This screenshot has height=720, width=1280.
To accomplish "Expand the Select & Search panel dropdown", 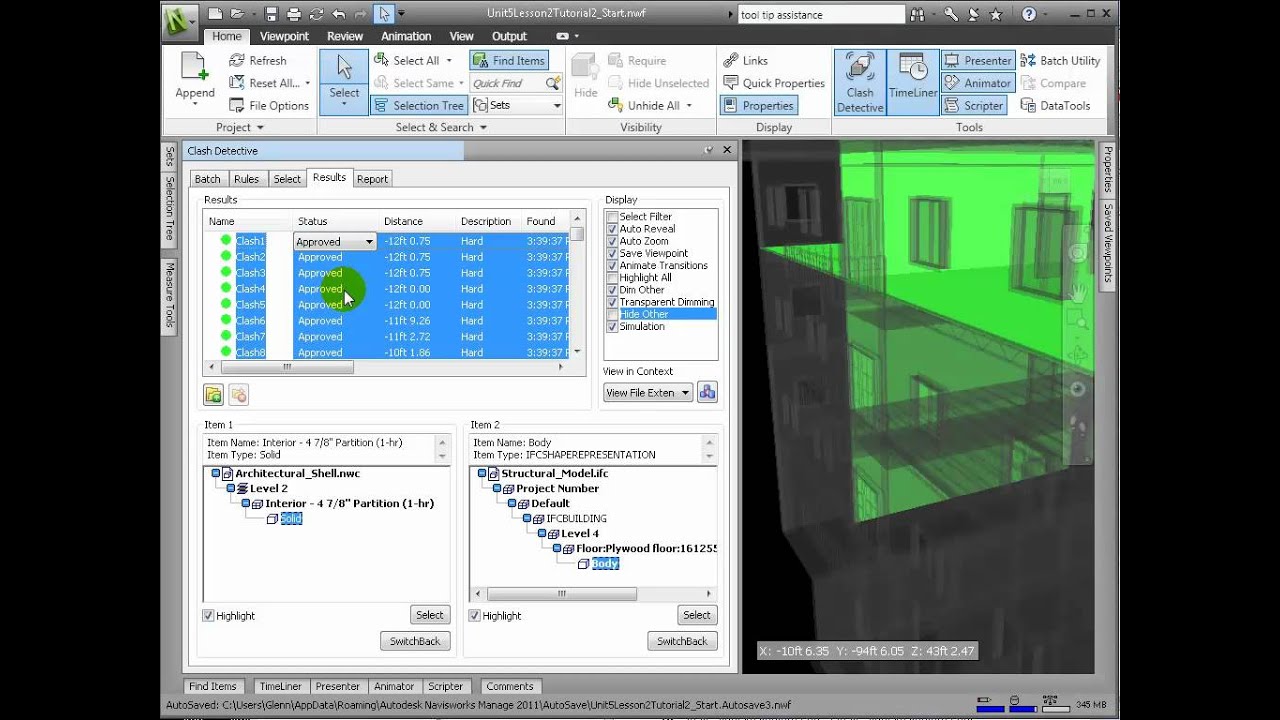I will coord(483,128).
